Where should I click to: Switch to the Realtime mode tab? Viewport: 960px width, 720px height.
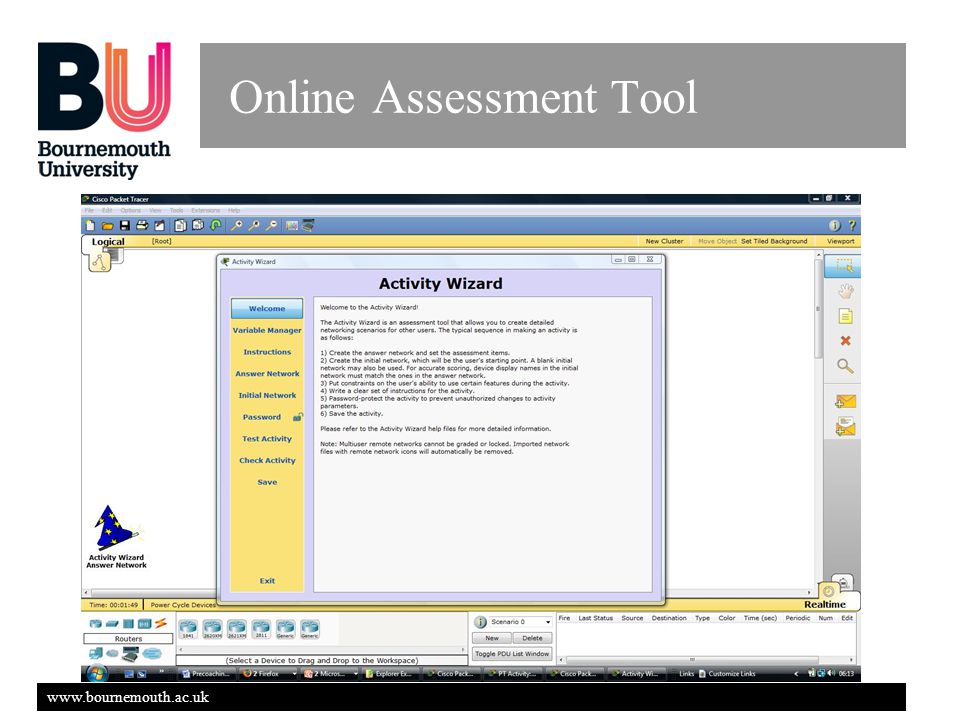click(x=825, y=604)
